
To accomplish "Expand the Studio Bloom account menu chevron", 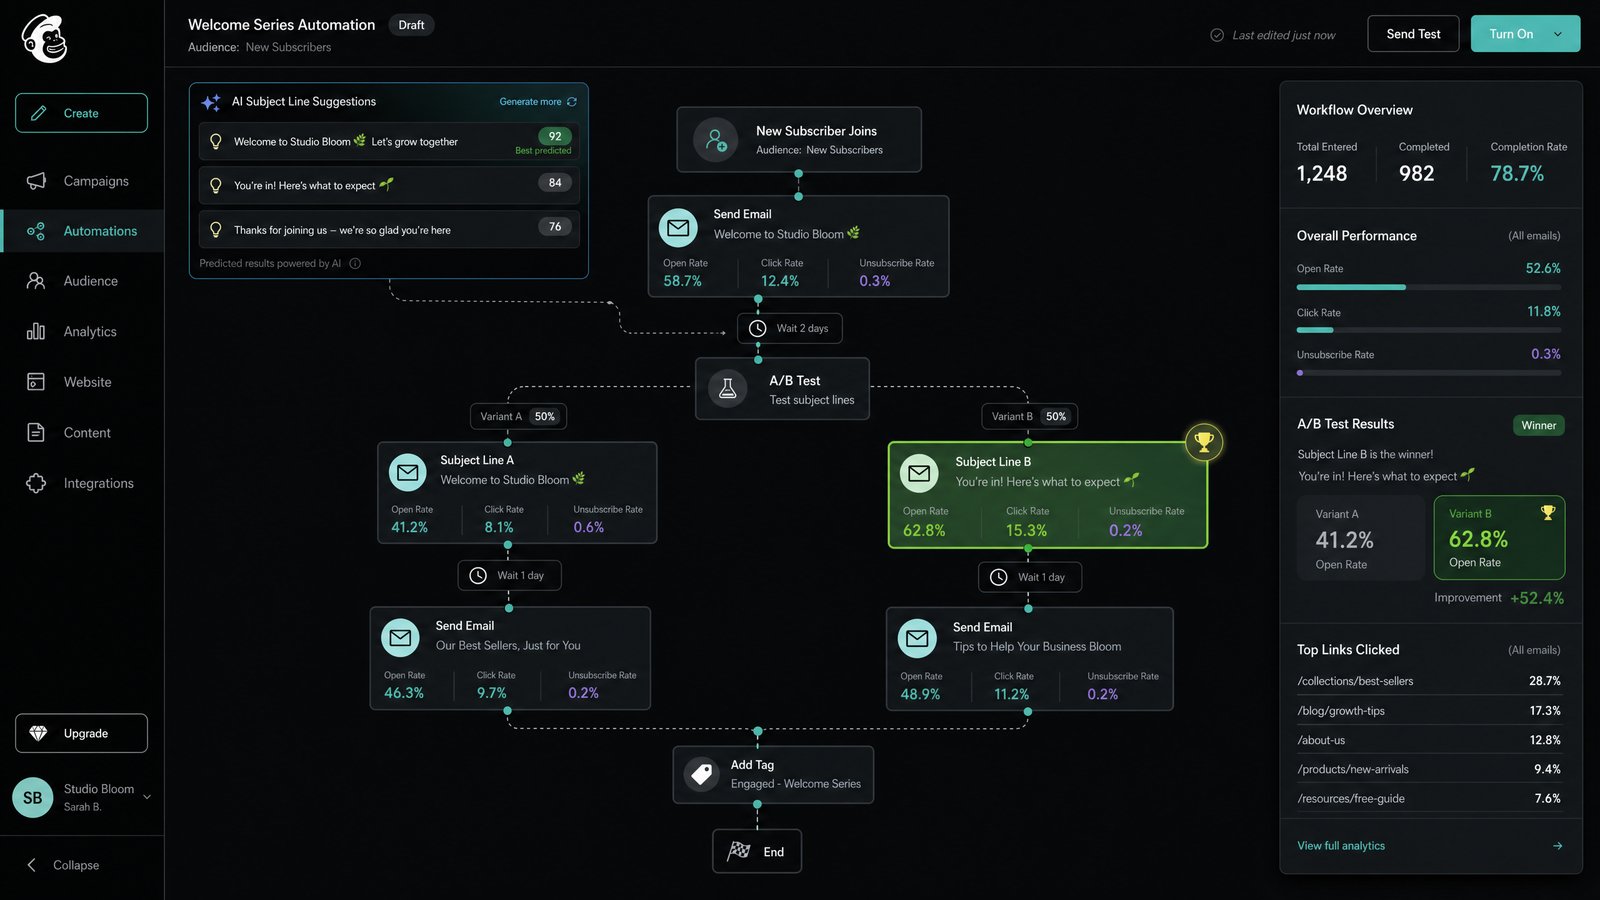I will click(147, 797).
